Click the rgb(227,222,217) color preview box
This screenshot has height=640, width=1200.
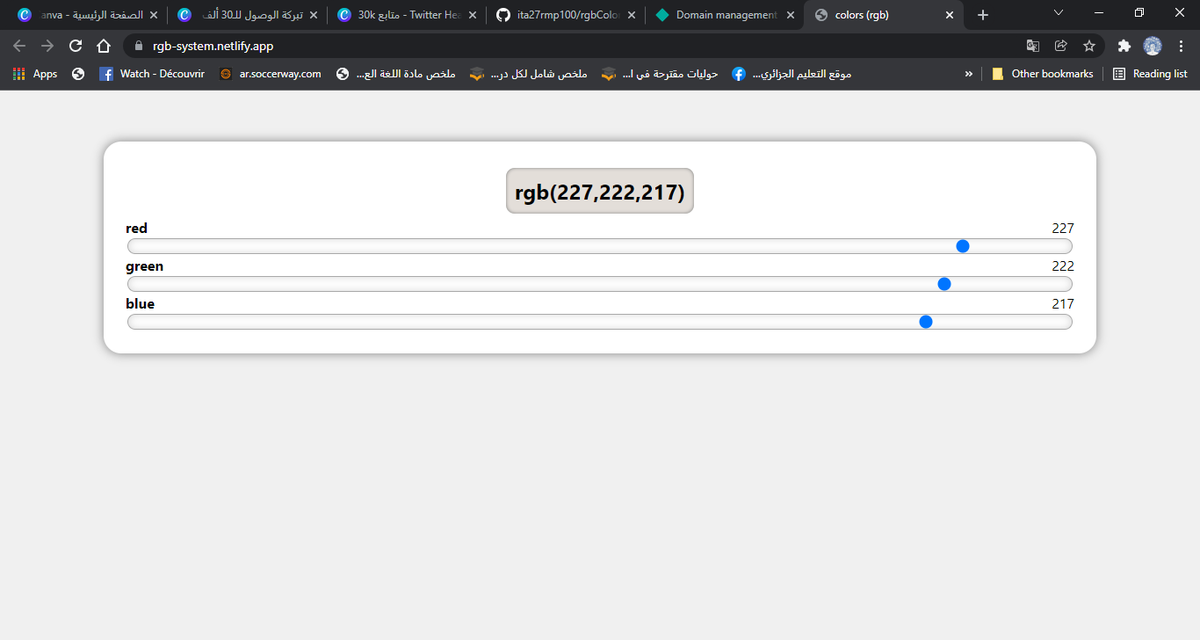(600, 191)
